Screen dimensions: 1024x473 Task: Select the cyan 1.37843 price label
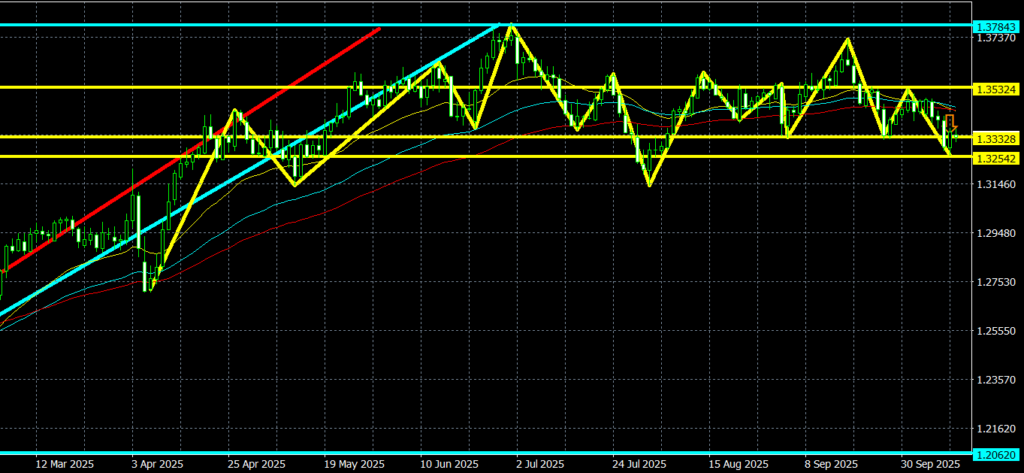click(997, 26)
